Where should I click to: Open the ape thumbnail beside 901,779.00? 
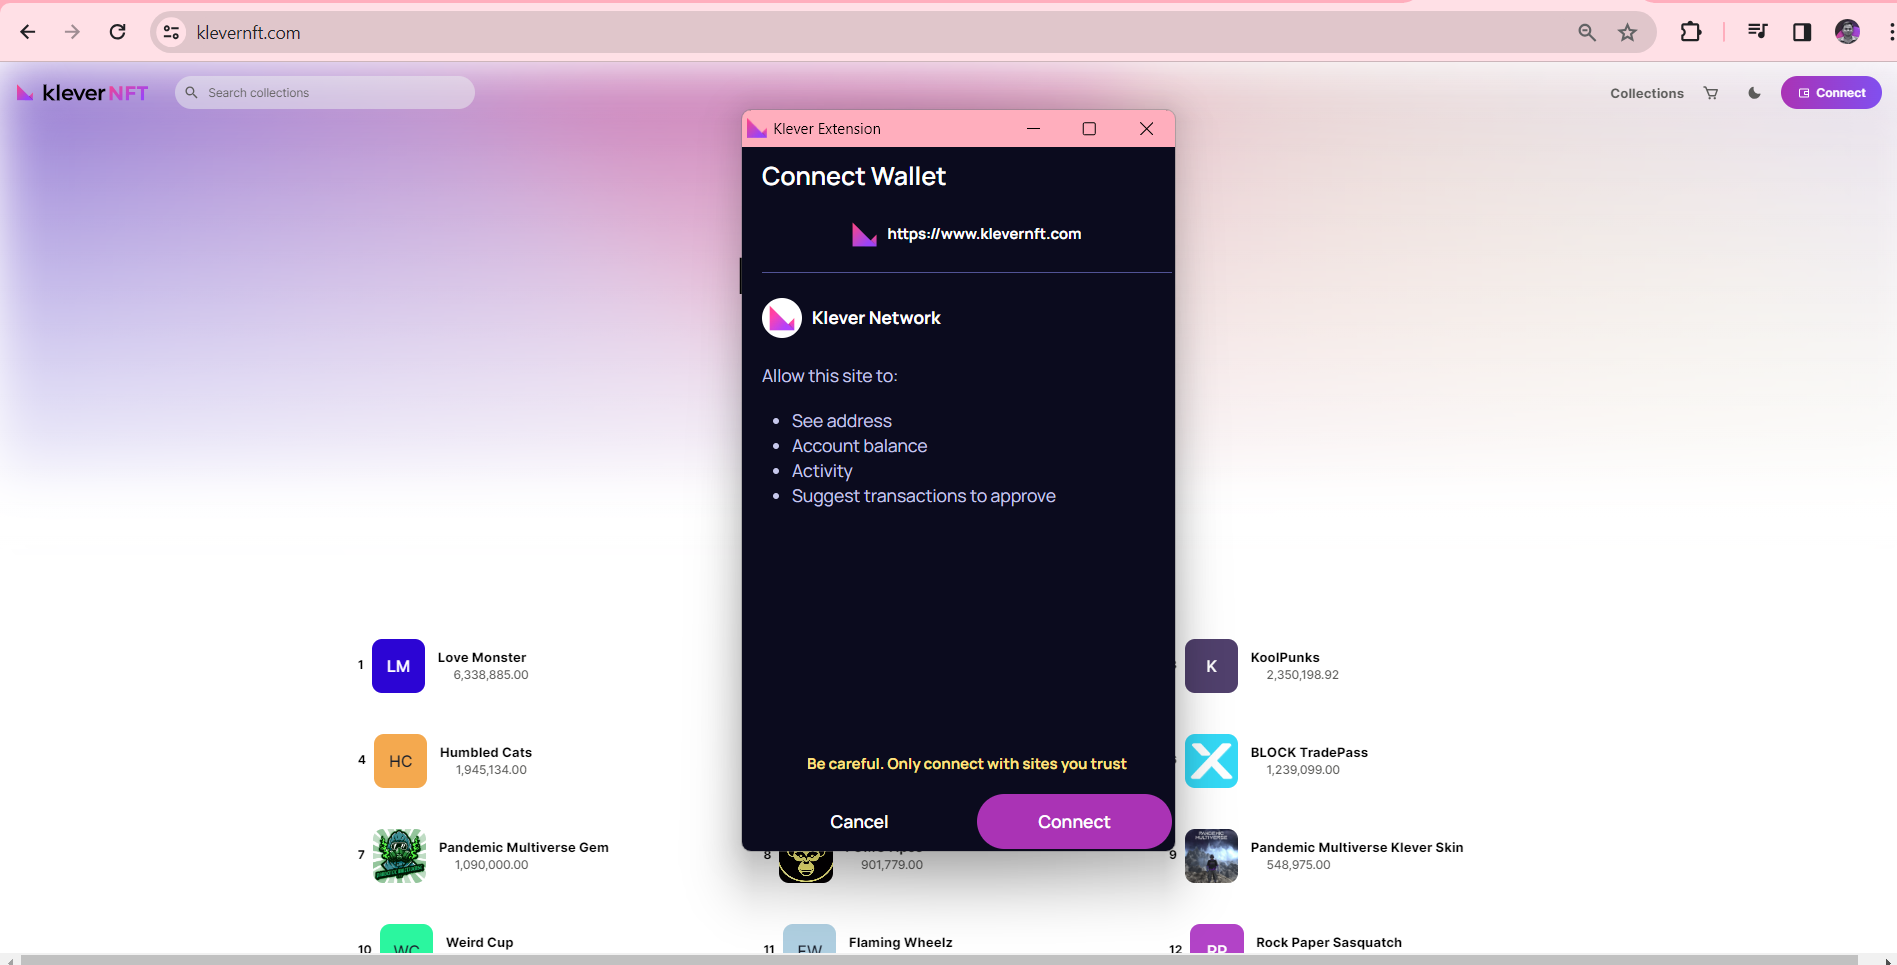click(806, 866)
